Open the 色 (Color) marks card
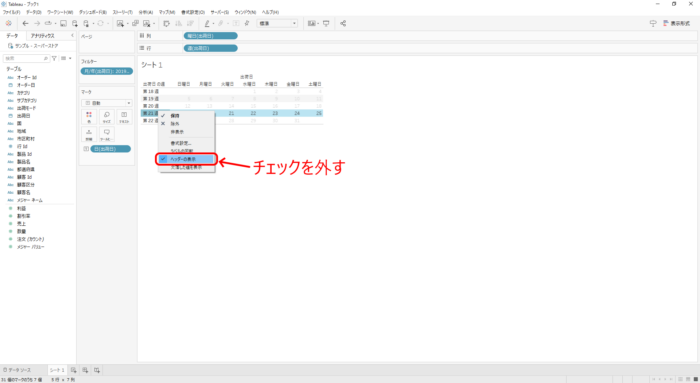 [89, 117]
